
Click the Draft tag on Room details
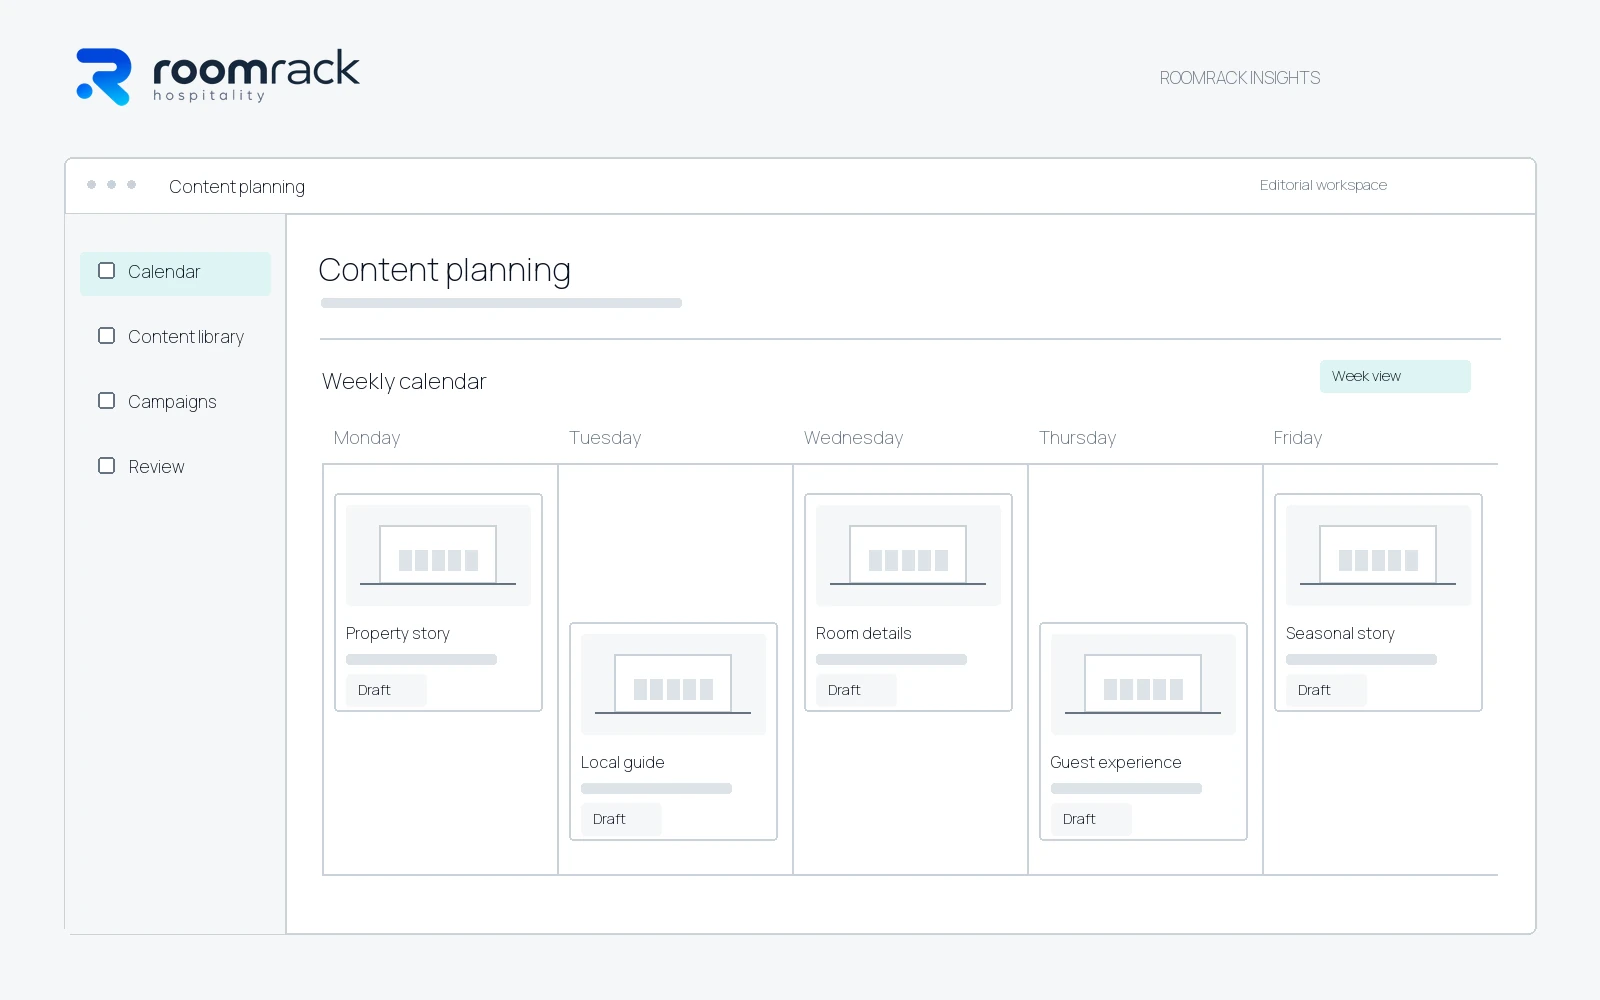[x=856, y=690]
